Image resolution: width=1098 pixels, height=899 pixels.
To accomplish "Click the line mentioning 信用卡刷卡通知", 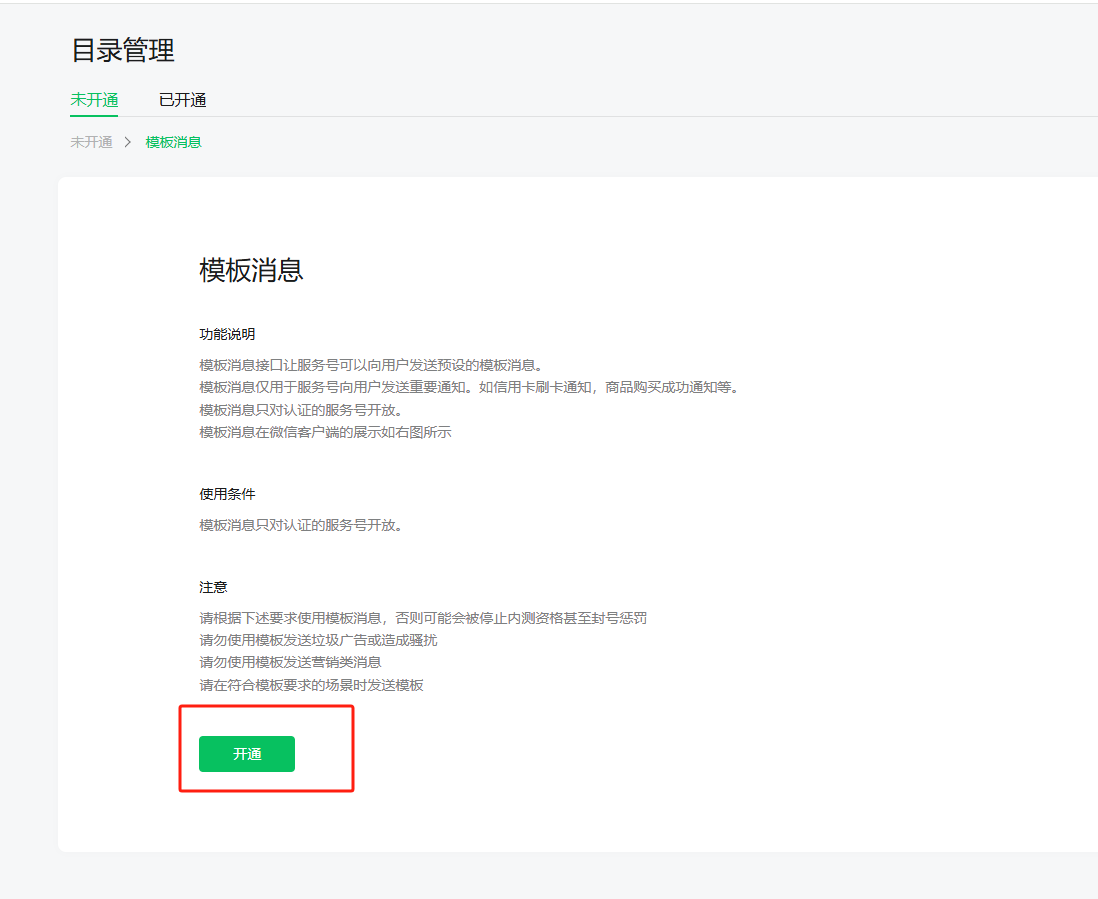I will click(468, 387).
